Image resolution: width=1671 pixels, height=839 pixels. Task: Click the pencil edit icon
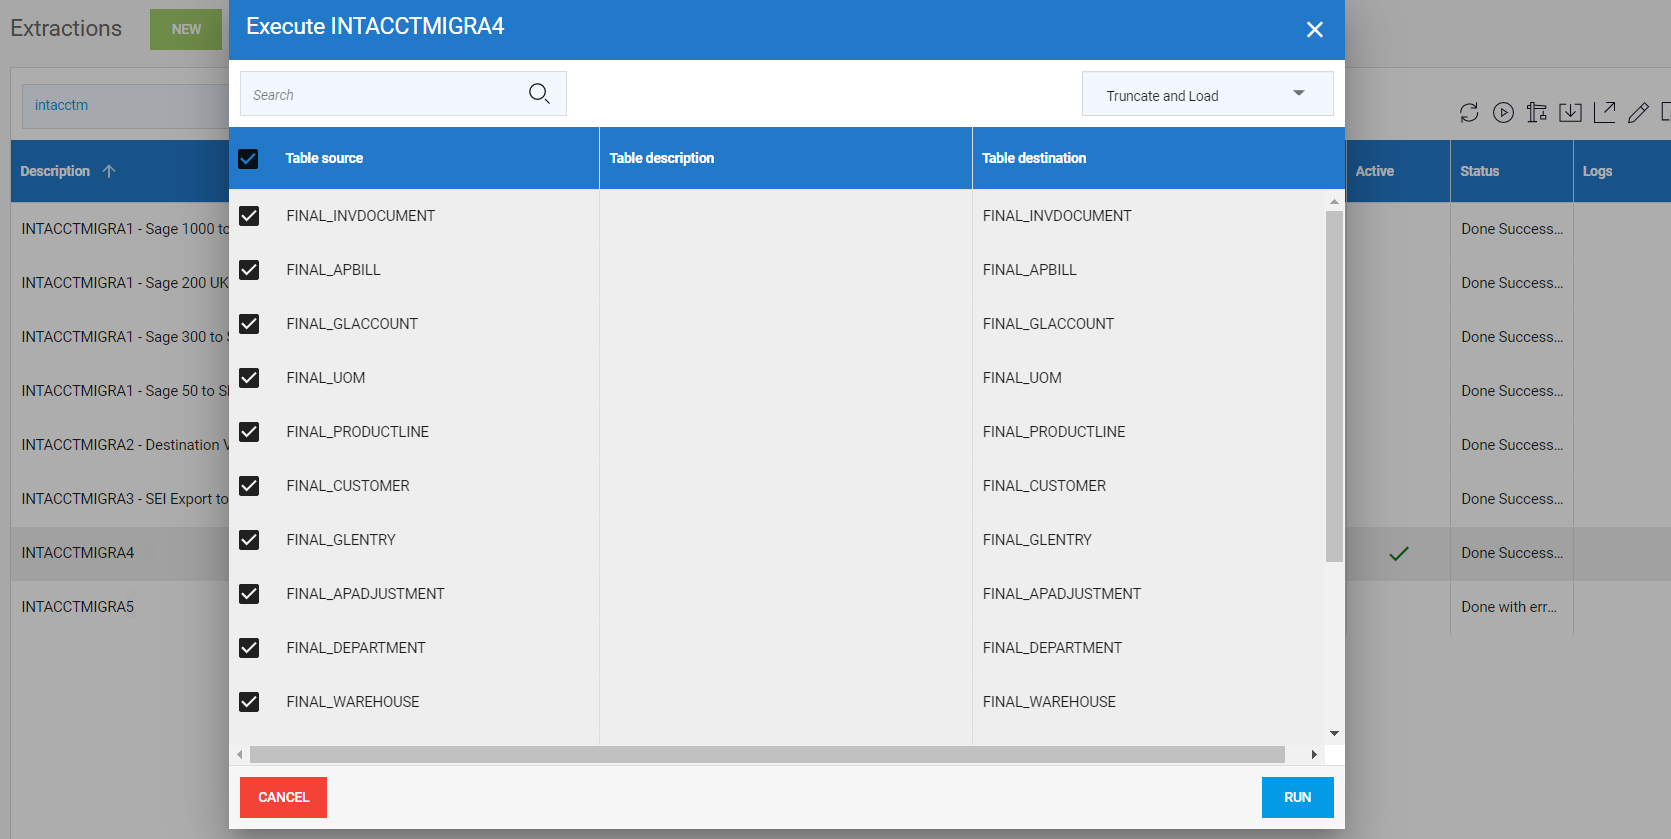pos(1637,113)
